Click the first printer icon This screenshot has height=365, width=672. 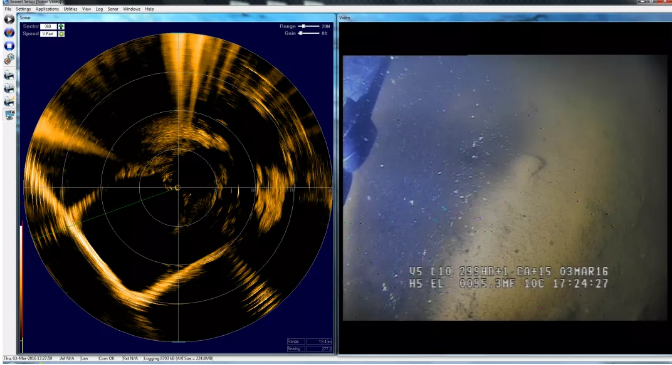point(9,75)
